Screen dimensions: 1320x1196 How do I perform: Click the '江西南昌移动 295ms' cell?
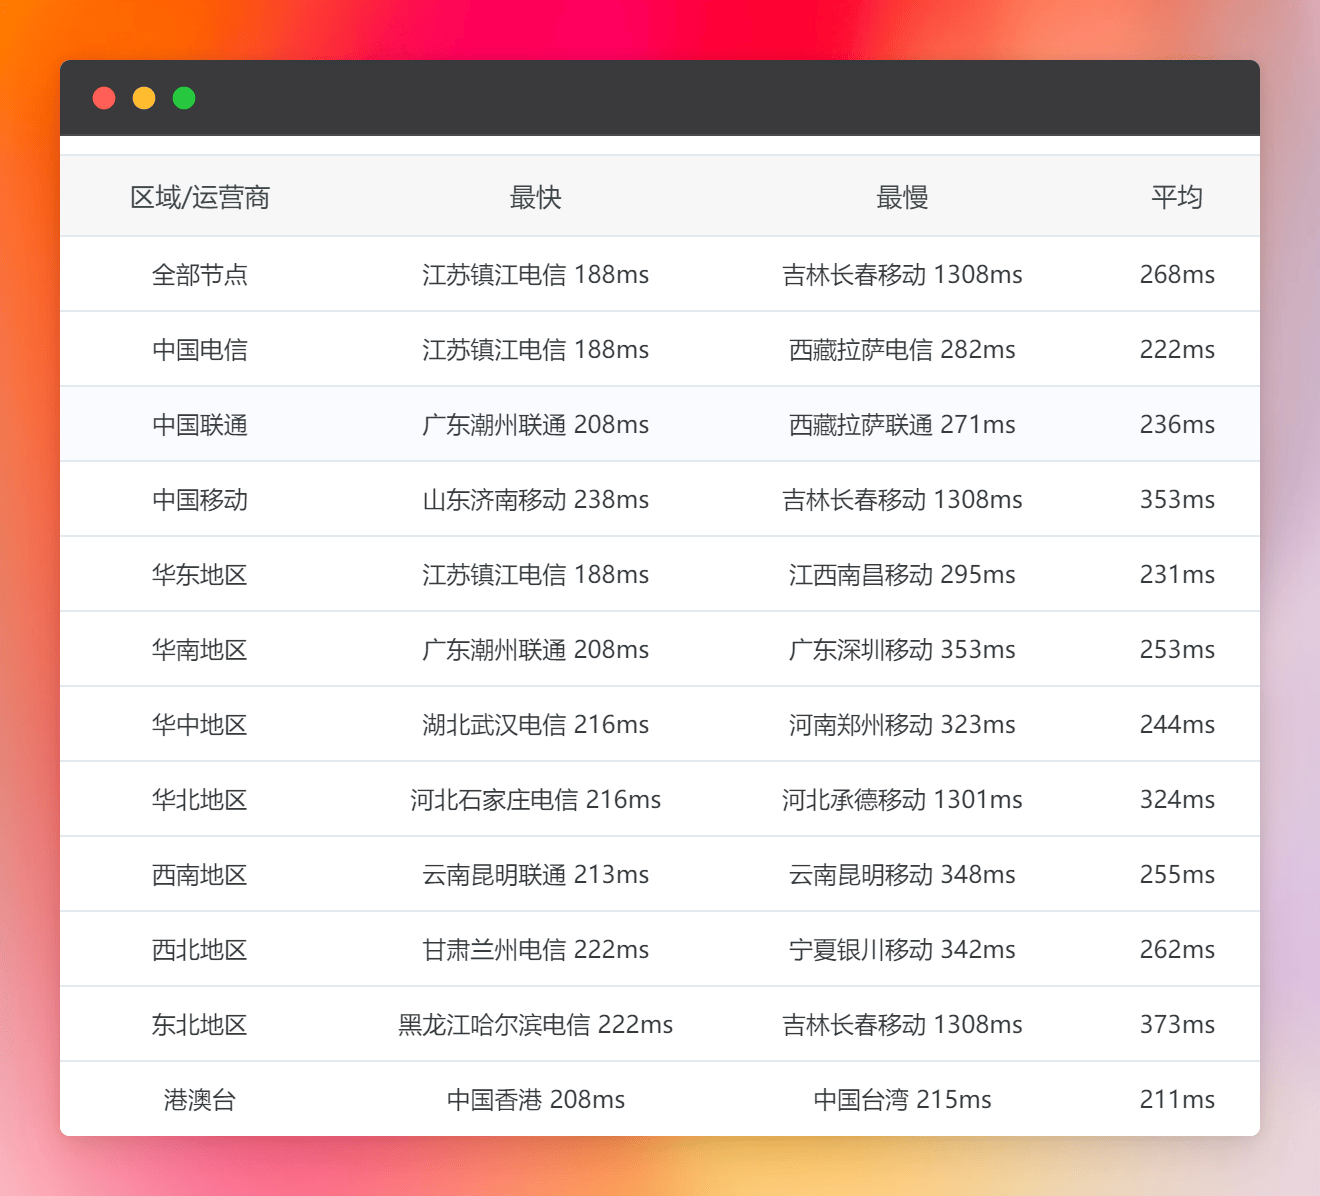[x=902, y=574]
